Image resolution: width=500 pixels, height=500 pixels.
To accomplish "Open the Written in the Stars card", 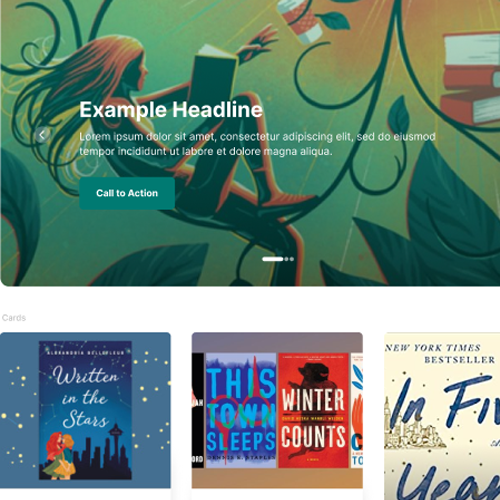I will point(85,410).
